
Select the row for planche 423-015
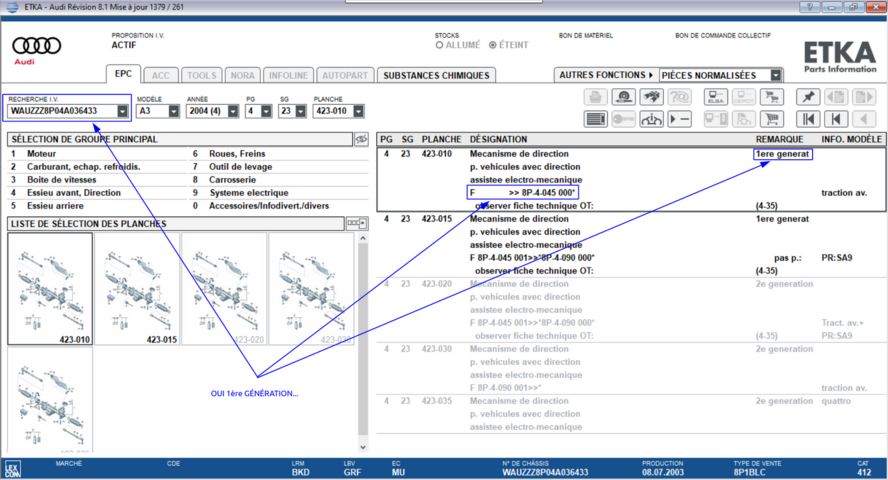pyautogui.click(x=631, y=245)
